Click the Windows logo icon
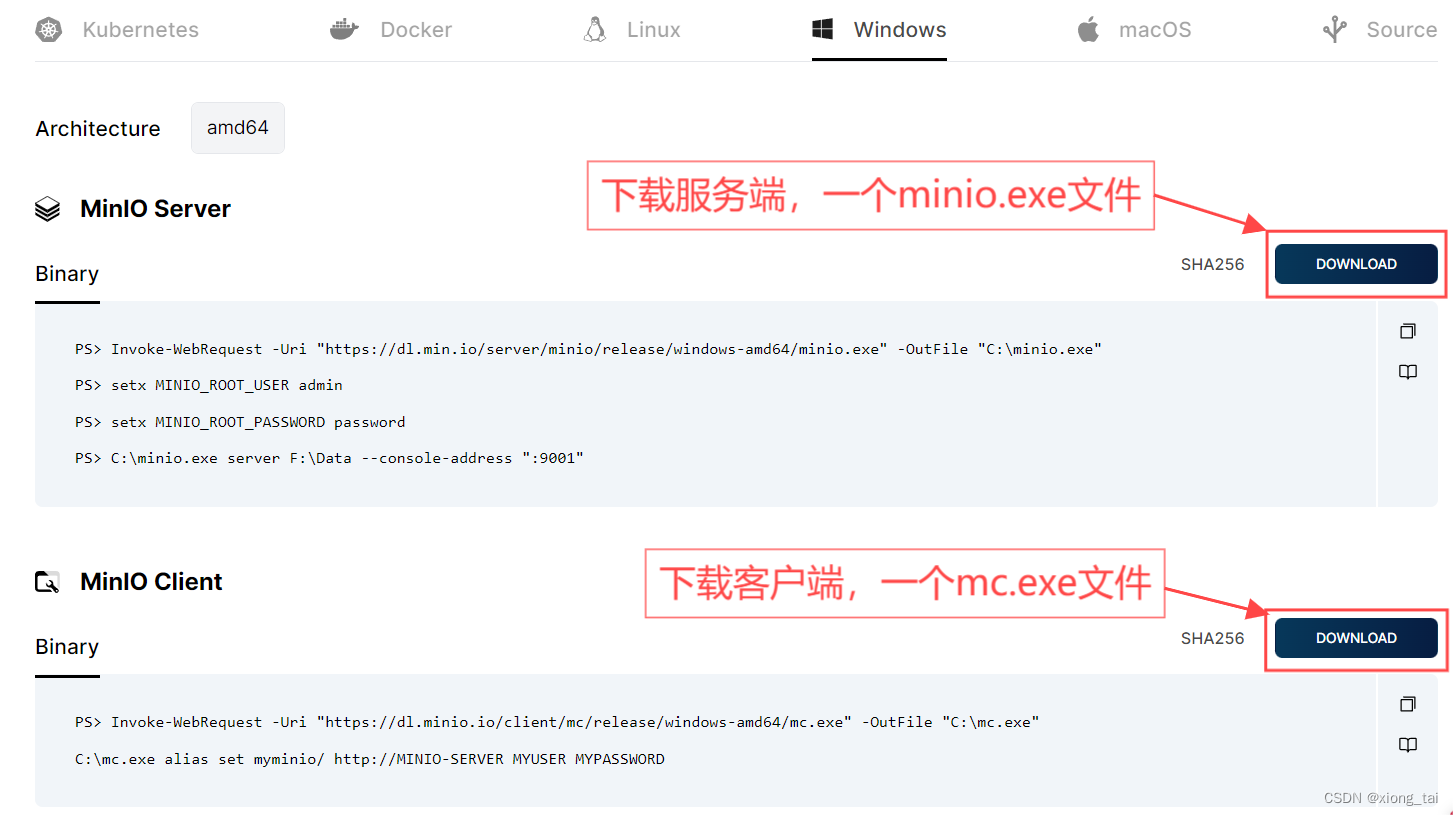 point(823,30)
